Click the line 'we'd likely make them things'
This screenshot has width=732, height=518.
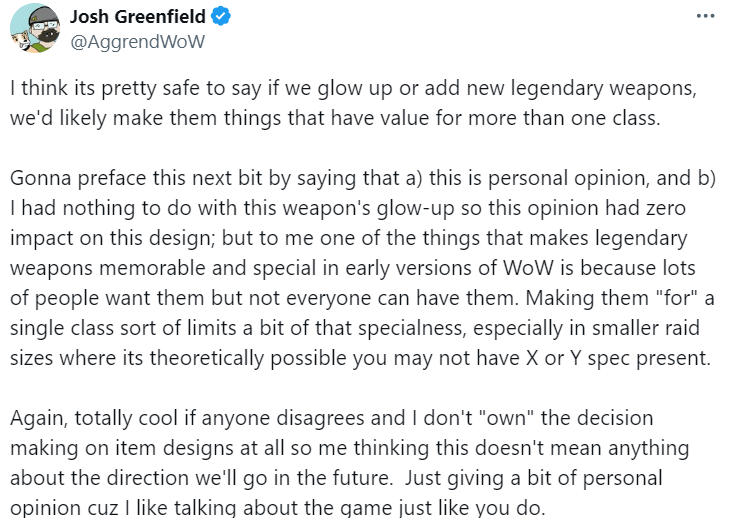(x=335, y=118)
